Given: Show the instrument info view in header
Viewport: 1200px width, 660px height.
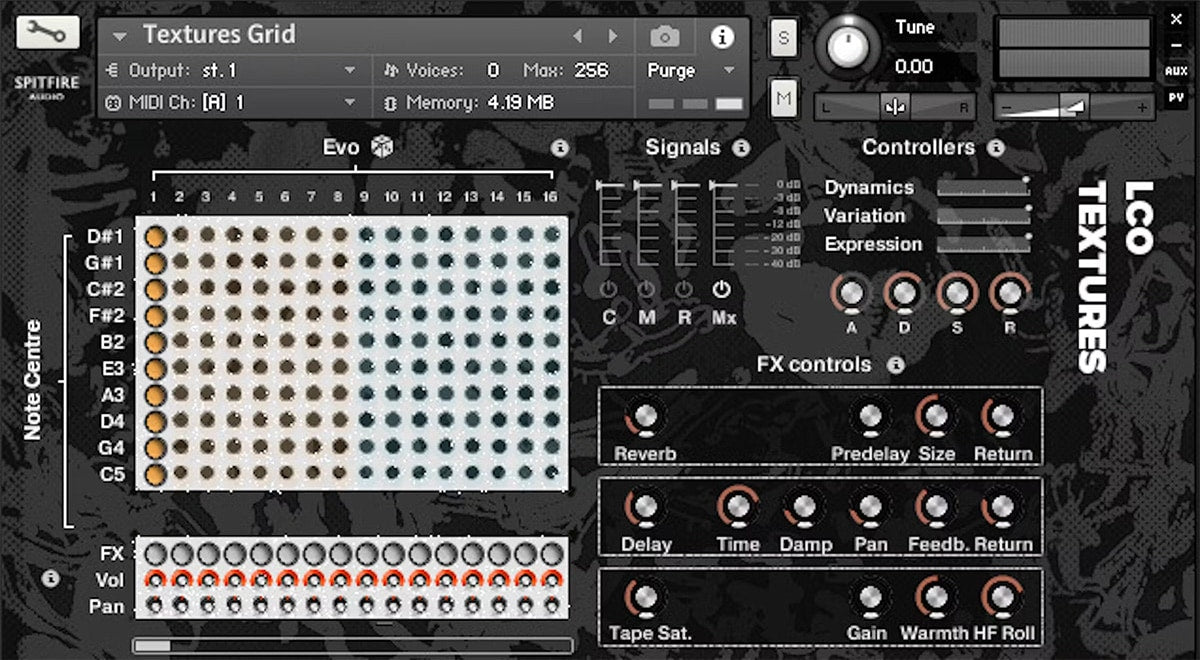Looking at the screenshot, I should point(722,37).
